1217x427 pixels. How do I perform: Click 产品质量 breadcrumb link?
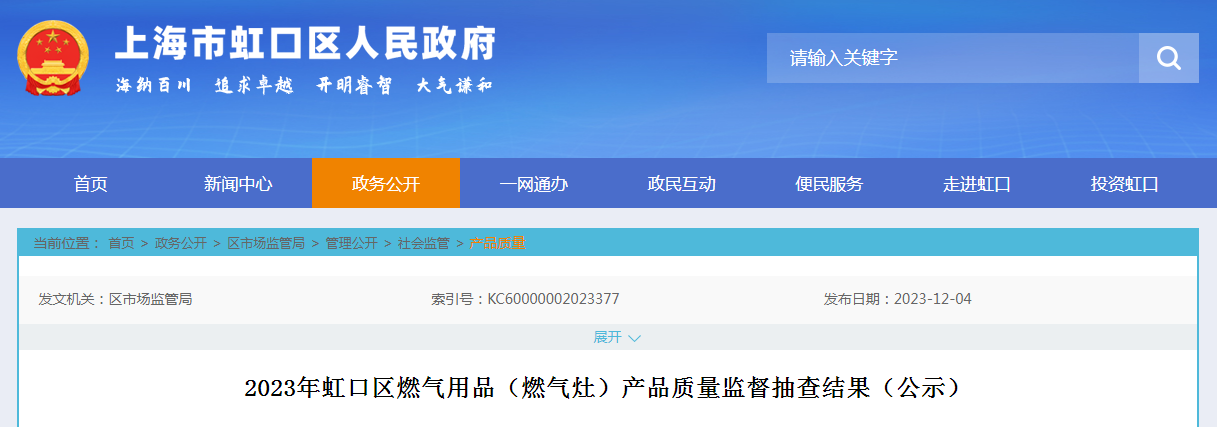click(497, 243)
